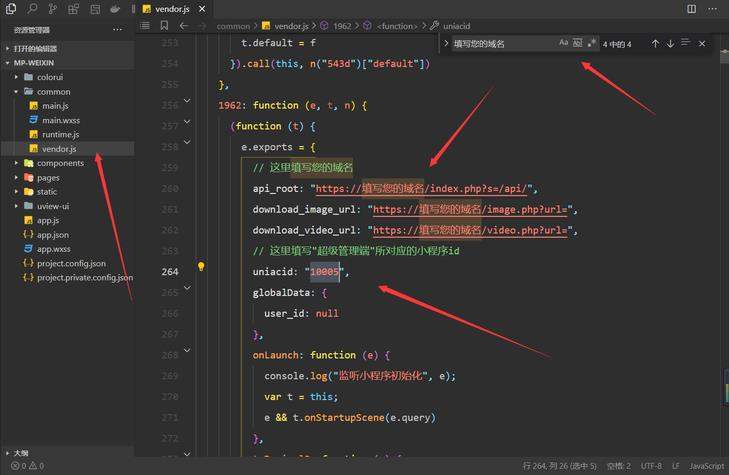Fold onLaunch function at line 268
The image size is (729, 475).
click(x=187, y=350)
